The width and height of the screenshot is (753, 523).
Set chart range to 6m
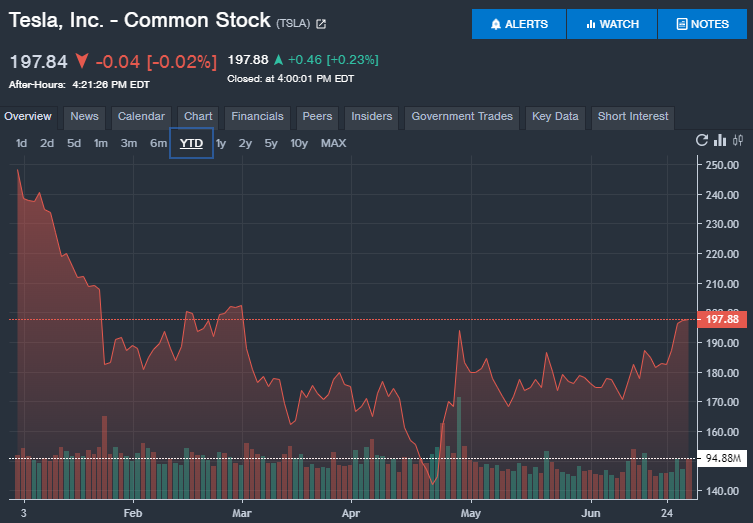158,143
